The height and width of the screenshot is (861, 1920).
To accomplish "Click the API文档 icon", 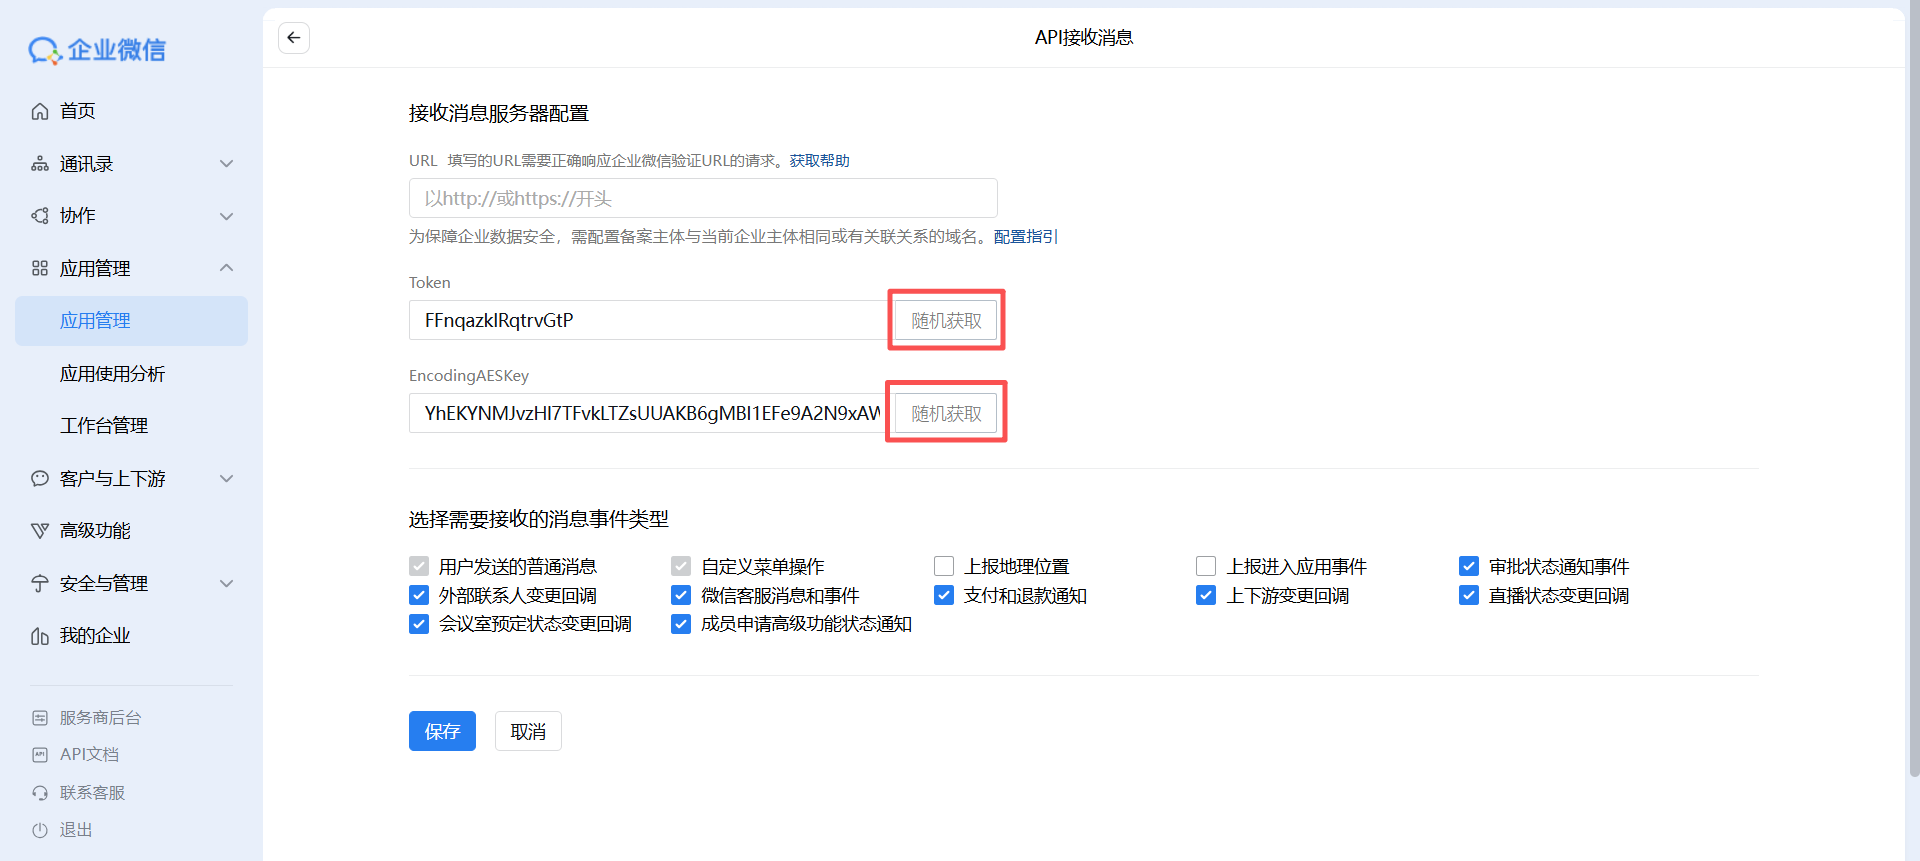I will click(x=40, y=755).
